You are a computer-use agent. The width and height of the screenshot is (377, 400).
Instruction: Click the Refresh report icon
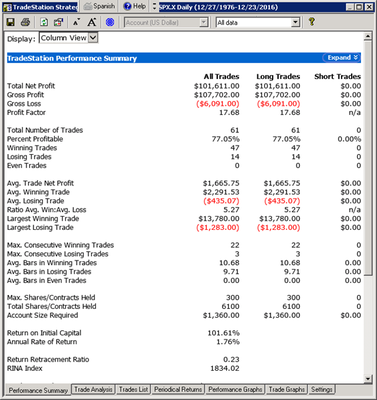tap(44, 22)
